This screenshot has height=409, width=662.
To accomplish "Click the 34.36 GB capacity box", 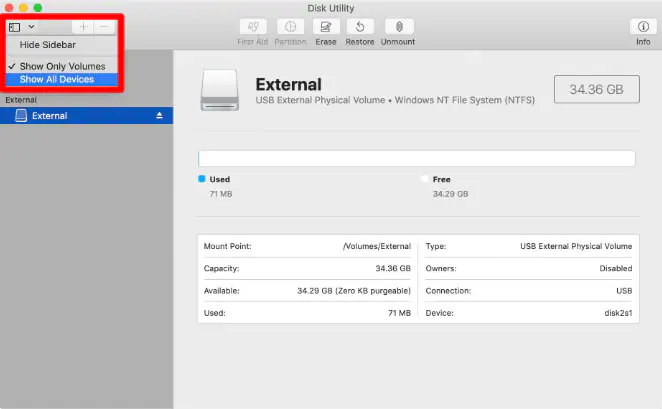I will (597, 89).
